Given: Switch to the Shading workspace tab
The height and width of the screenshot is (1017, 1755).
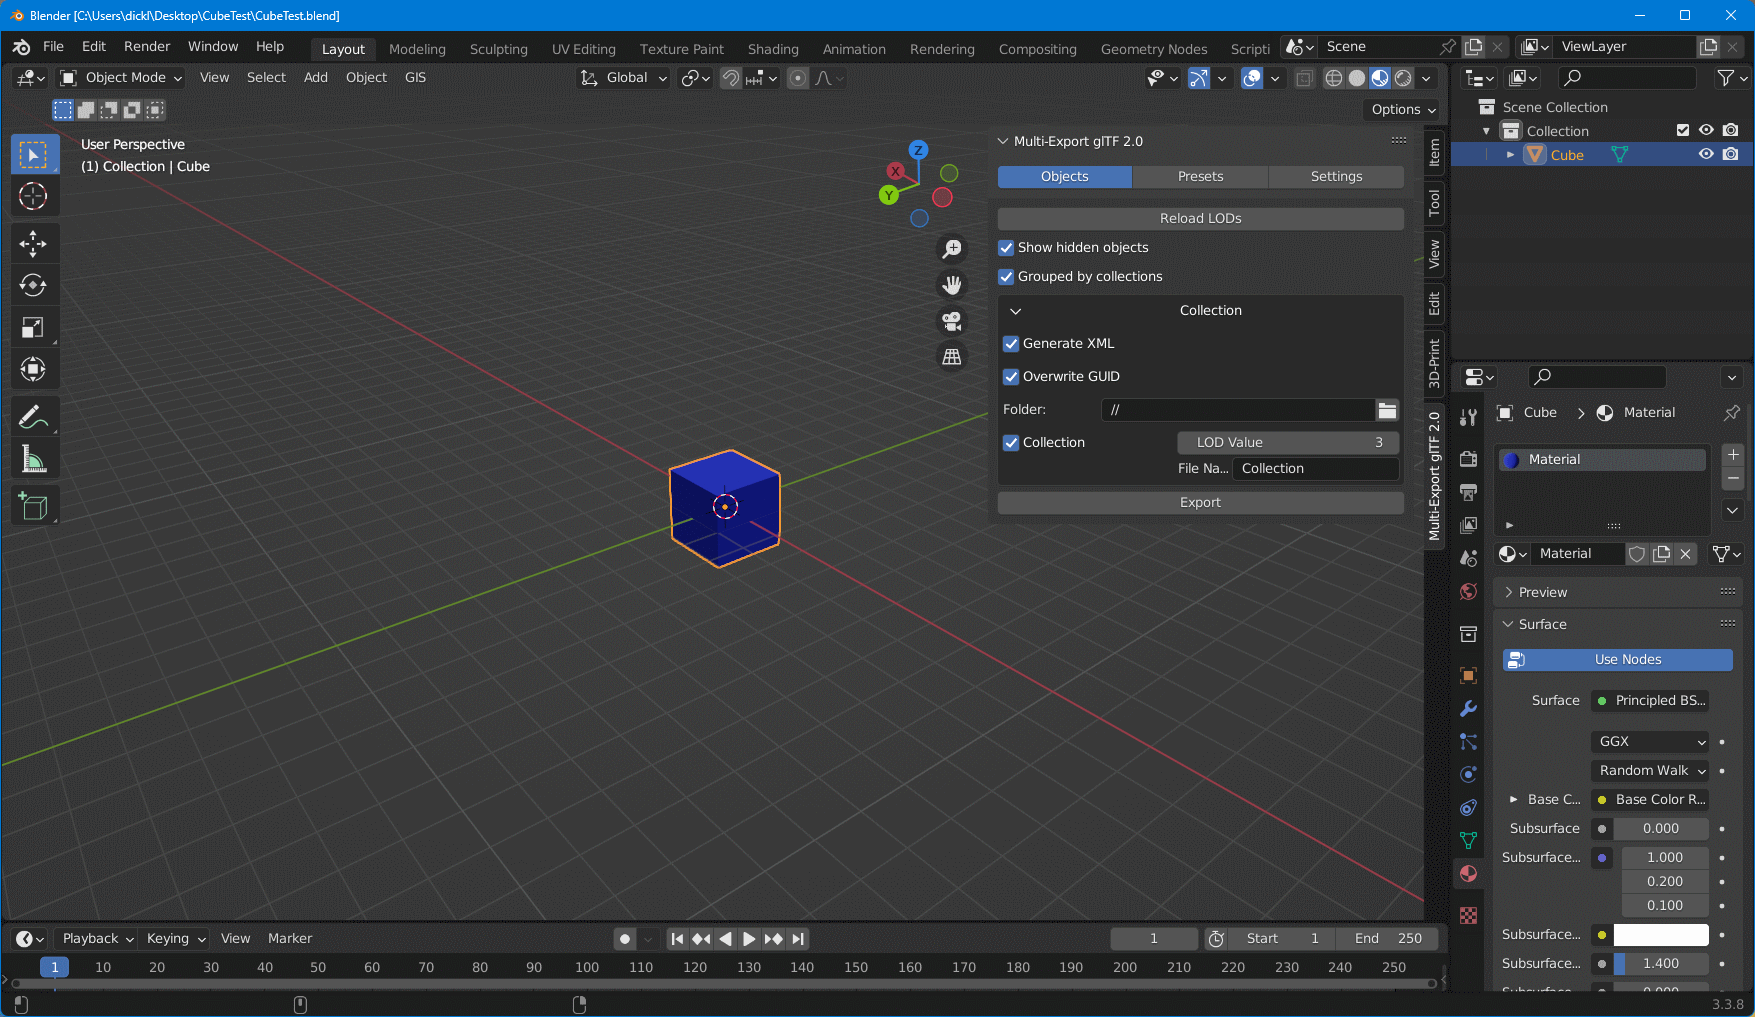Looking at the screenshot, I should (773, 49).
